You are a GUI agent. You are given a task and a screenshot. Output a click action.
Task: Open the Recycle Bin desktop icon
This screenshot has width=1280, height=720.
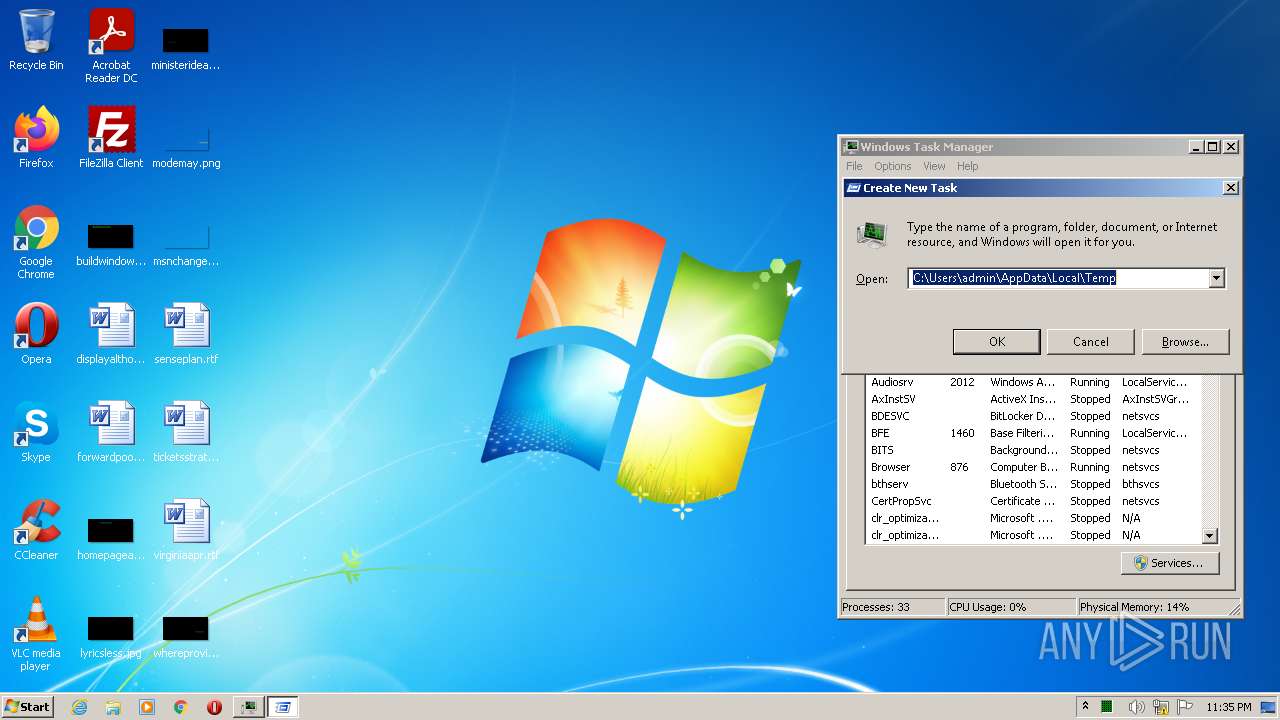(x=36, y=40)
